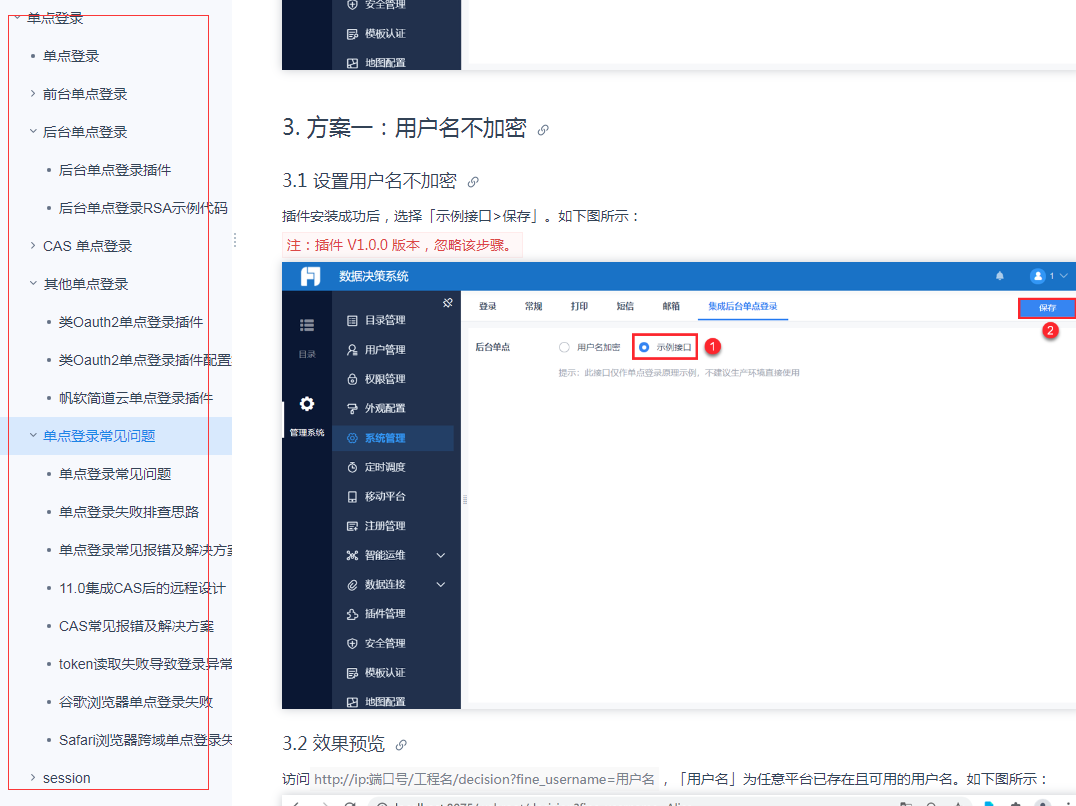Click the red note 插件 V1.0.0 版本
Screen dimensions: 1076x806
pyautogui.click(x=402, y=246)
